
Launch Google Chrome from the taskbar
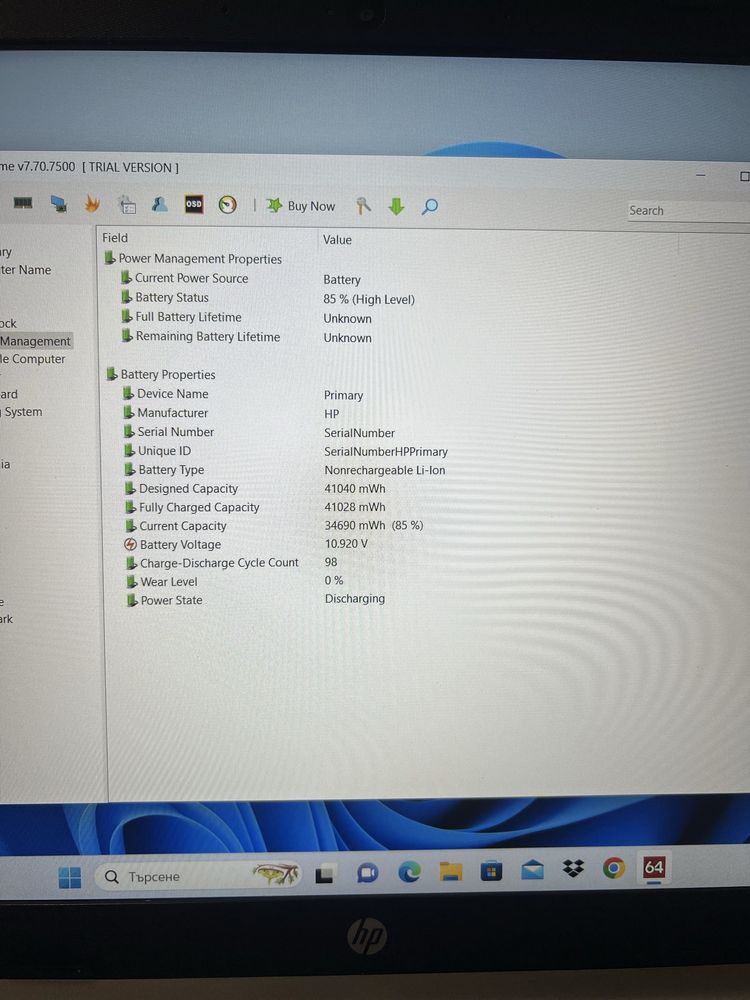(614, 867)
